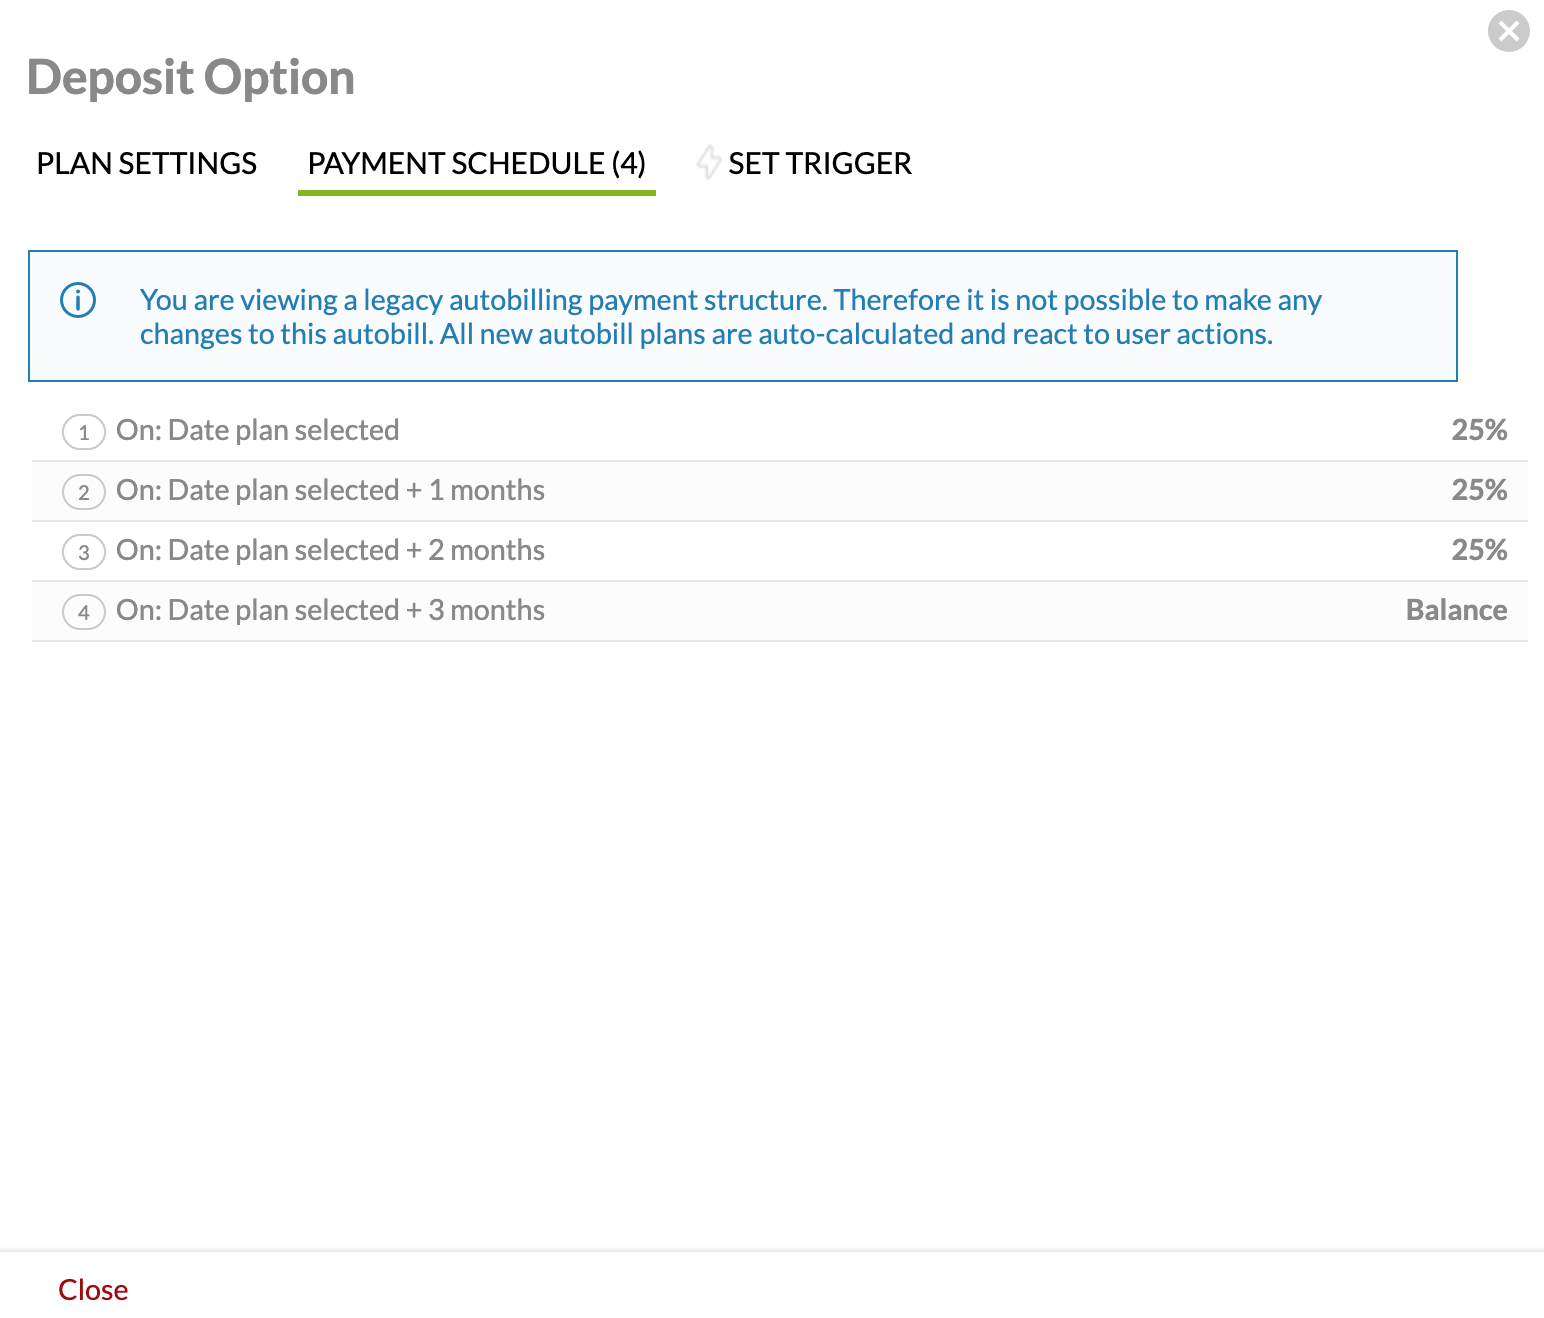The height and width of the screenshot is (1318, 1544).
Task: Select the "On: Date plan selected" row
Action: coord(258,430)
